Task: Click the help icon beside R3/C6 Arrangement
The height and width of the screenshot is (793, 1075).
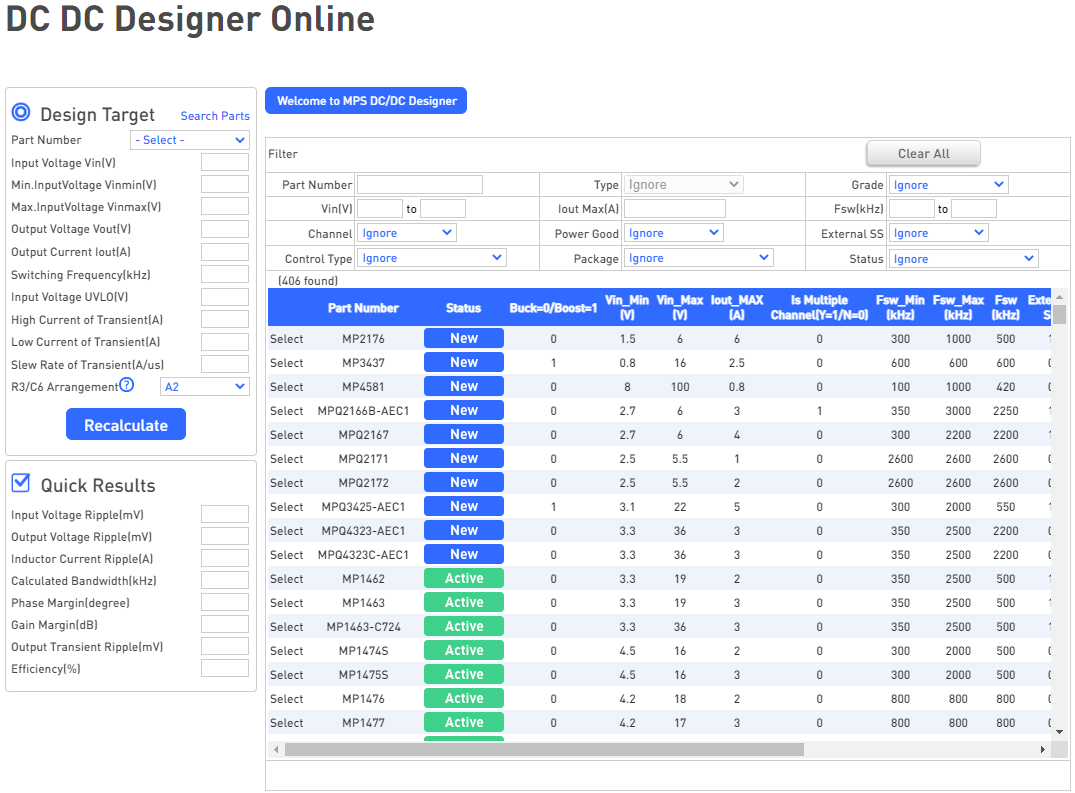Action: point(126,383)
